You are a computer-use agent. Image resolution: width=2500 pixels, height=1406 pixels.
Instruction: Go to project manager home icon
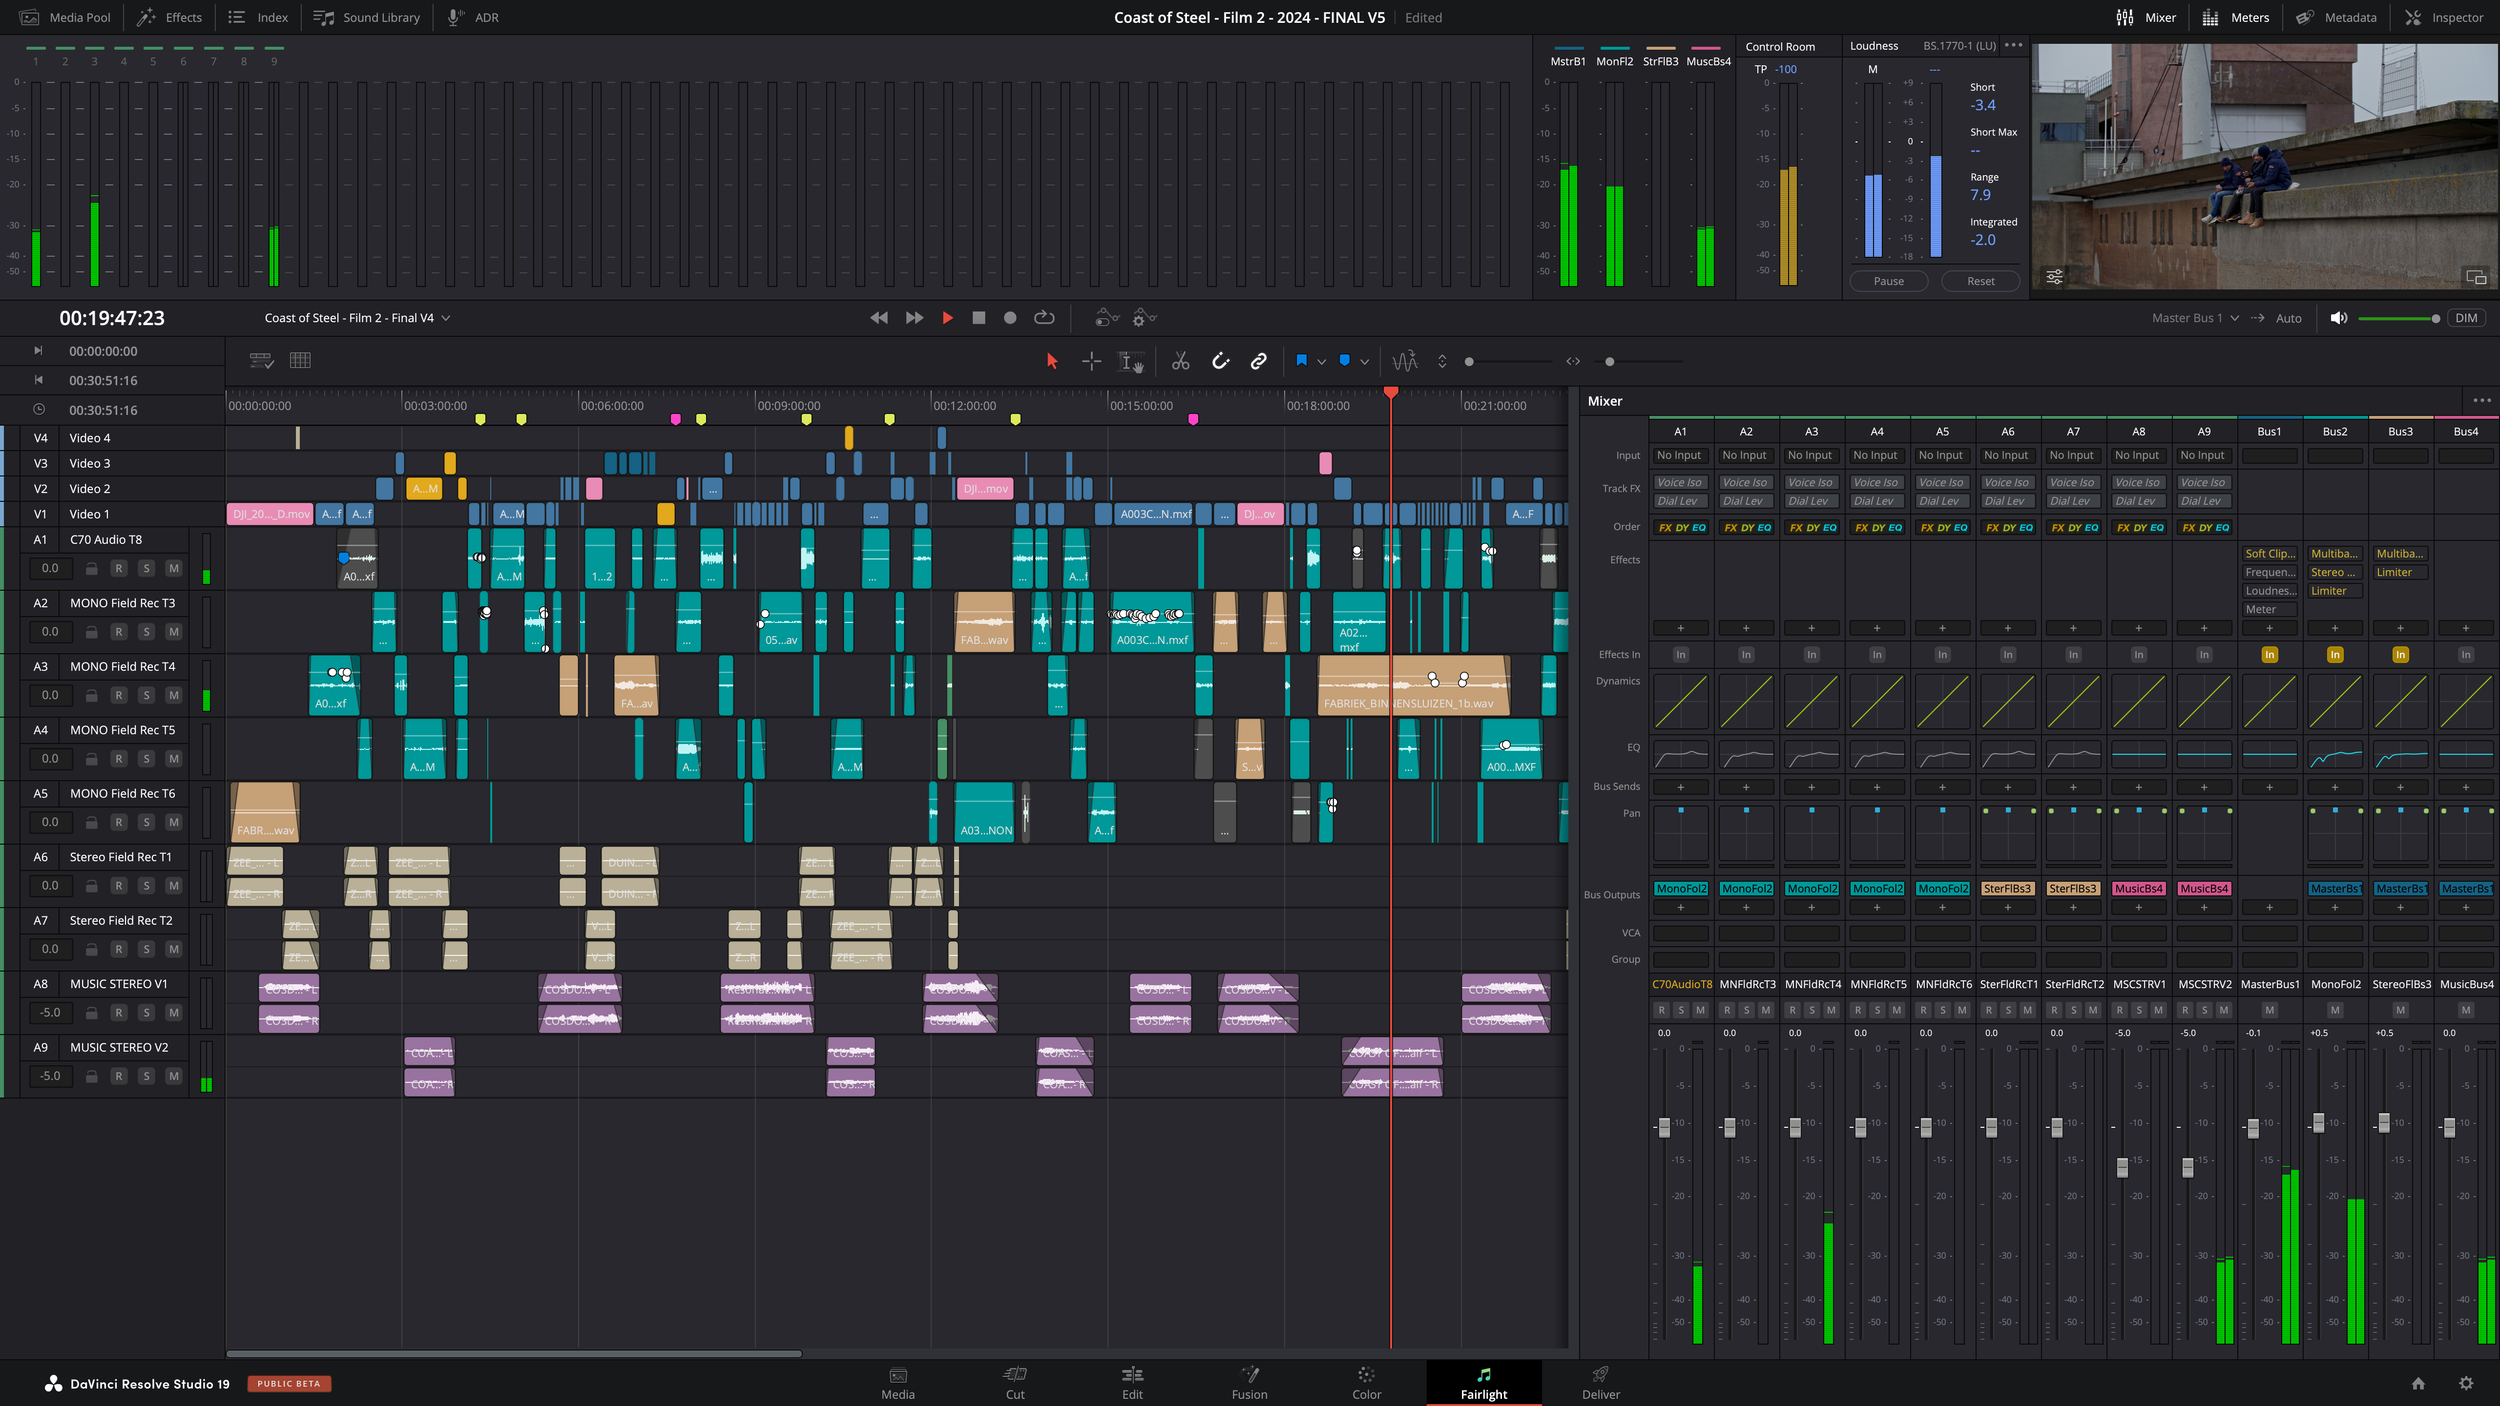[2418, 1383]
